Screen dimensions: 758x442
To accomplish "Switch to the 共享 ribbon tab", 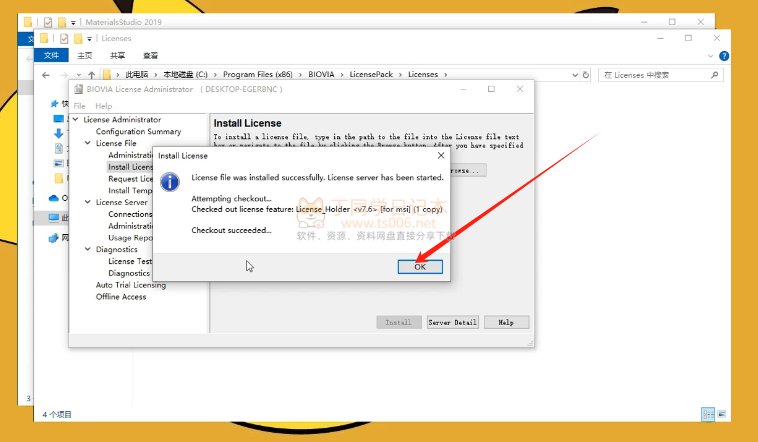I will pyautogui.click(x=117, y=55).
